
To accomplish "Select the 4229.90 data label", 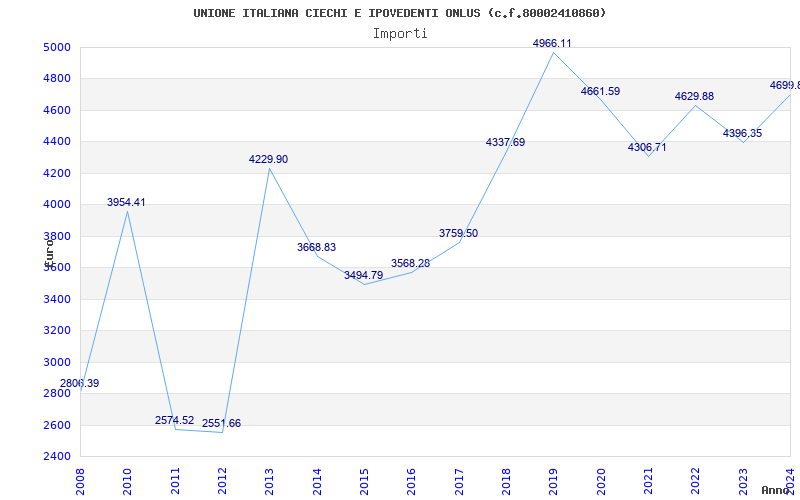I will point(268,160).
